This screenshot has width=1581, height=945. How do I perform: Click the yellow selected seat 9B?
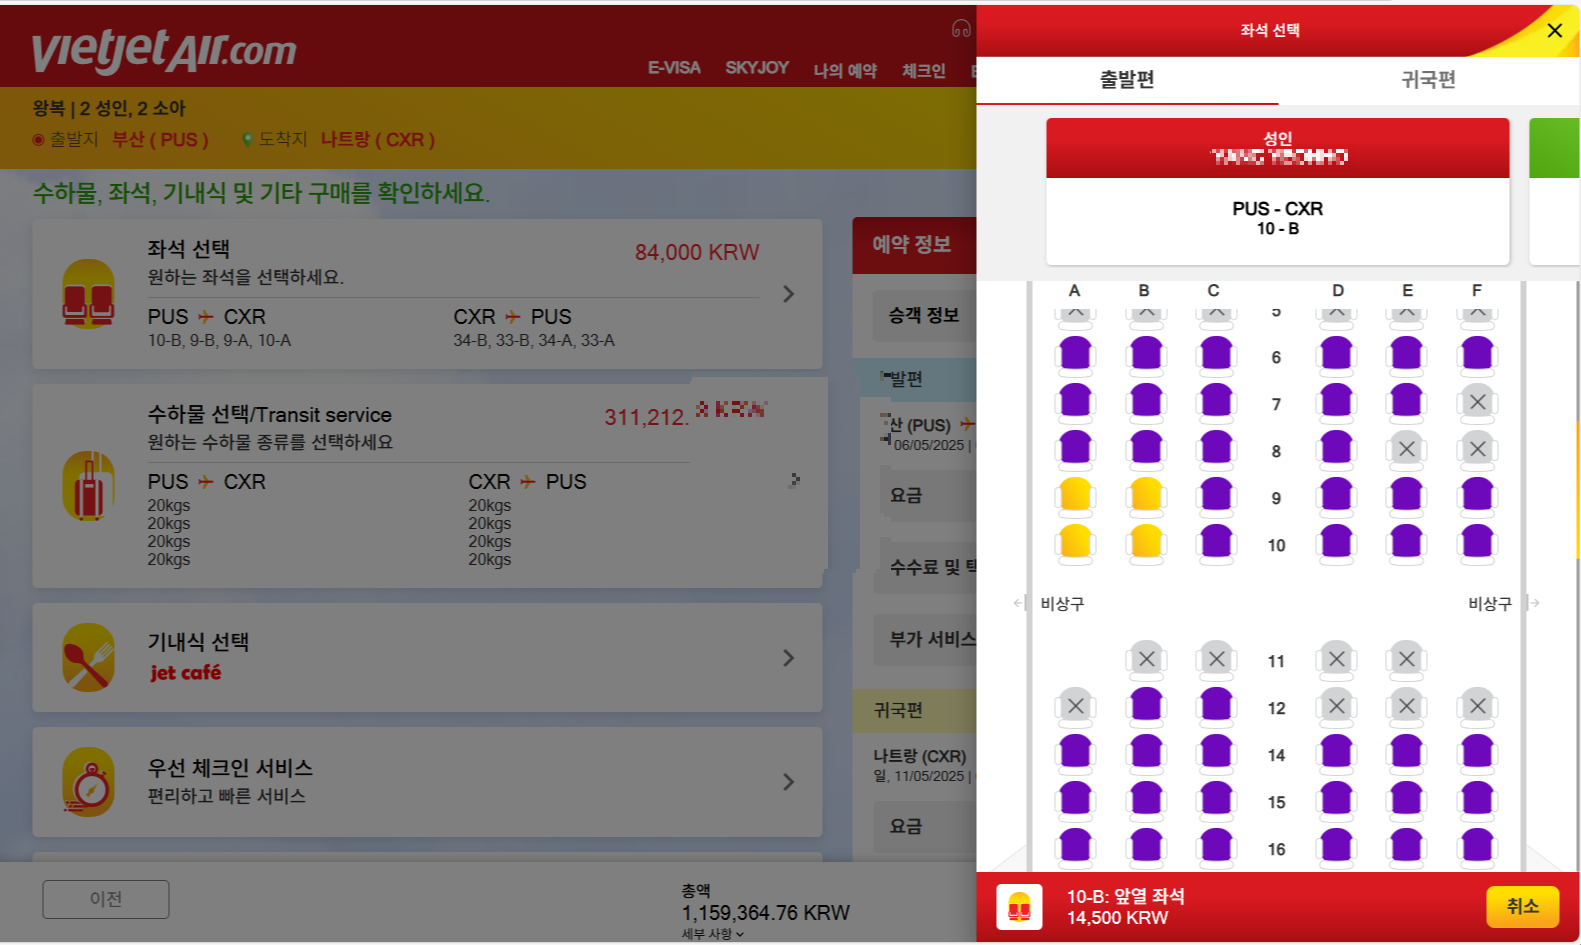pyautogui.click(x=1146, y=496)
